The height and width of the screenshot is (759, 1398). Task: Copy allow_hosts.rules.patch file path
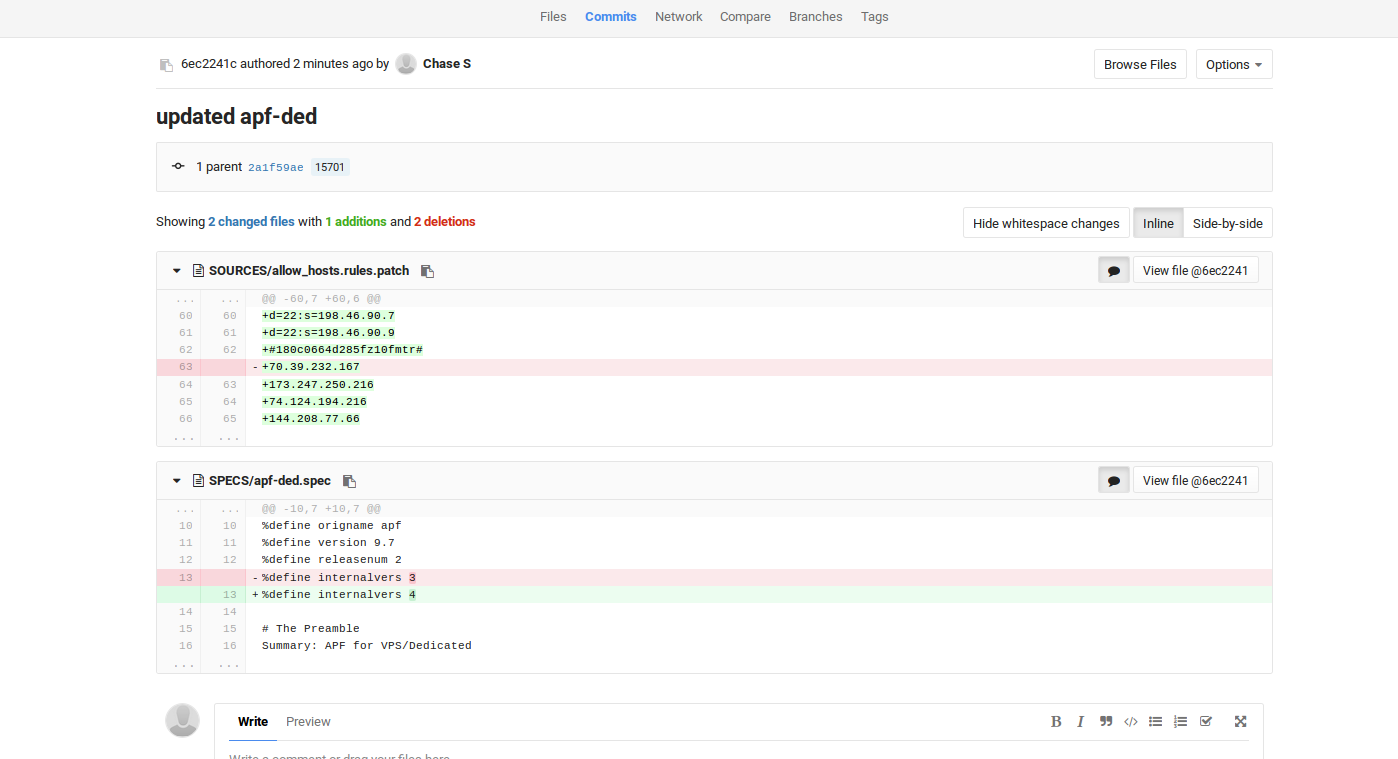pyautogui.click(x=427, y=271)
